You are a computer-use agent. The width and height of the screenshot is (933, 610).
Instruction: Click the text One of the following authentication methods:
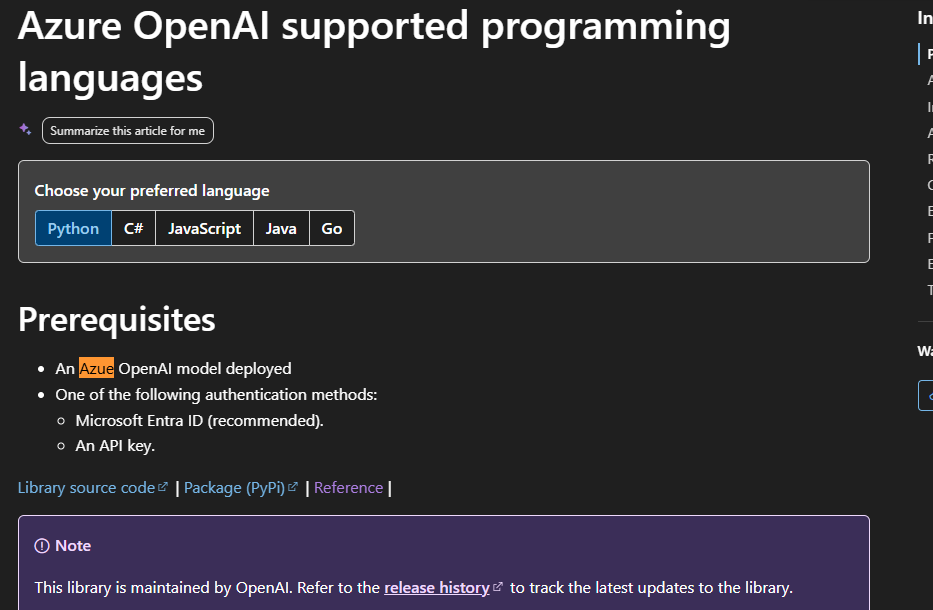216,395
